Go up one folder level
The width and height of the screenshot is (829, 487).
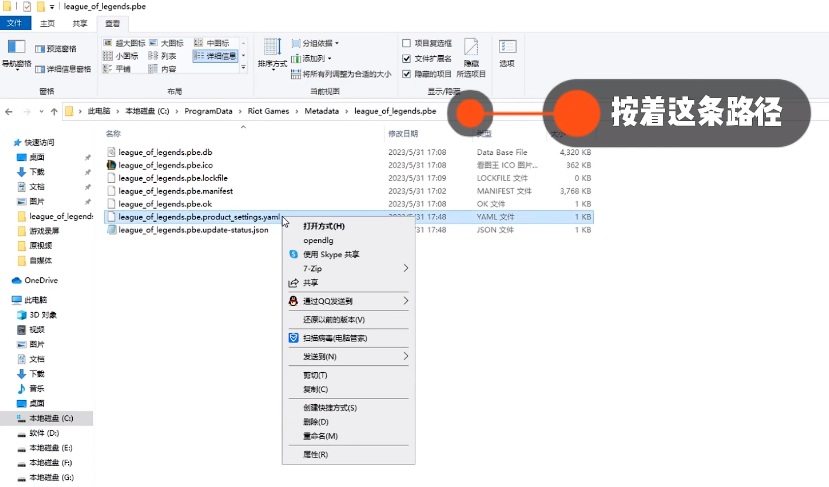click(x=54, y=112)
